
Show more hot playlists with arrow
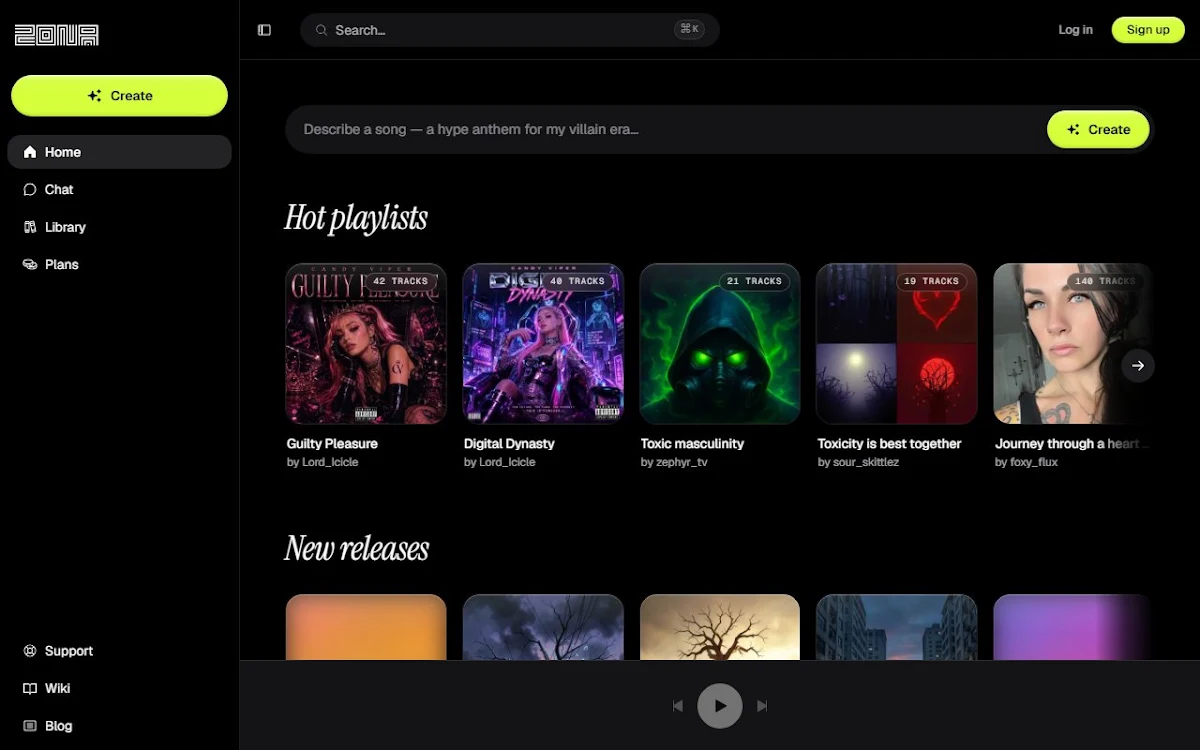[x=1137, y=365]
